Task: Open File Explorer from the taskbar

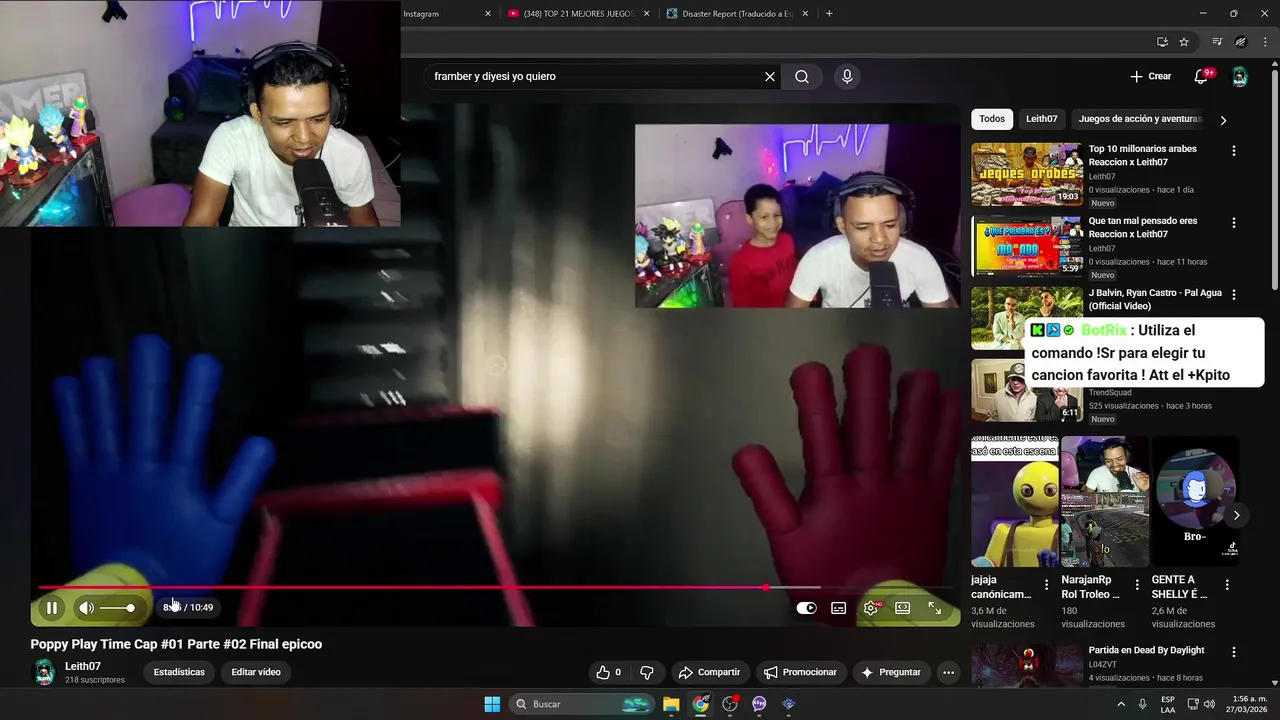Action: click(x=671, y=704)
